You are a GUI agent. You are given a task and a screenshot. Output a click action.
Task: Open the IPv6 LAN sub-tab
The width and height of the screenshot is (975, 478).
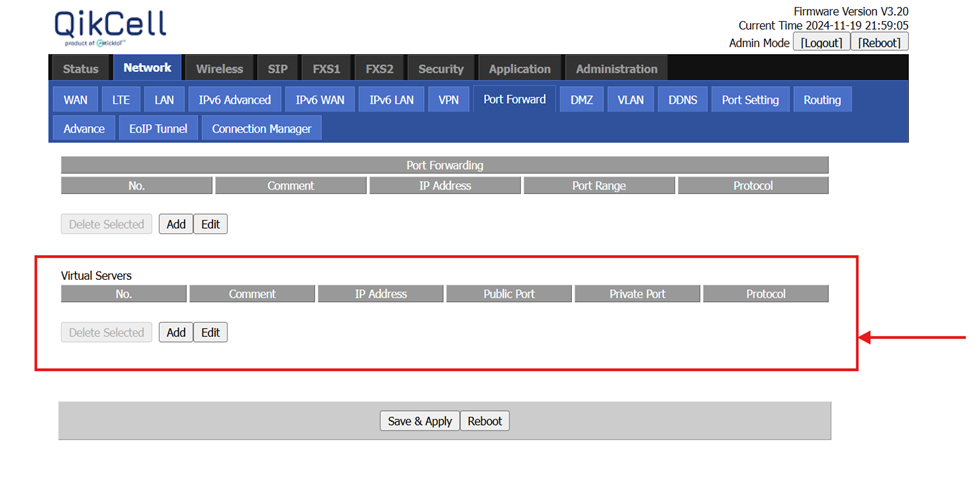391,100
